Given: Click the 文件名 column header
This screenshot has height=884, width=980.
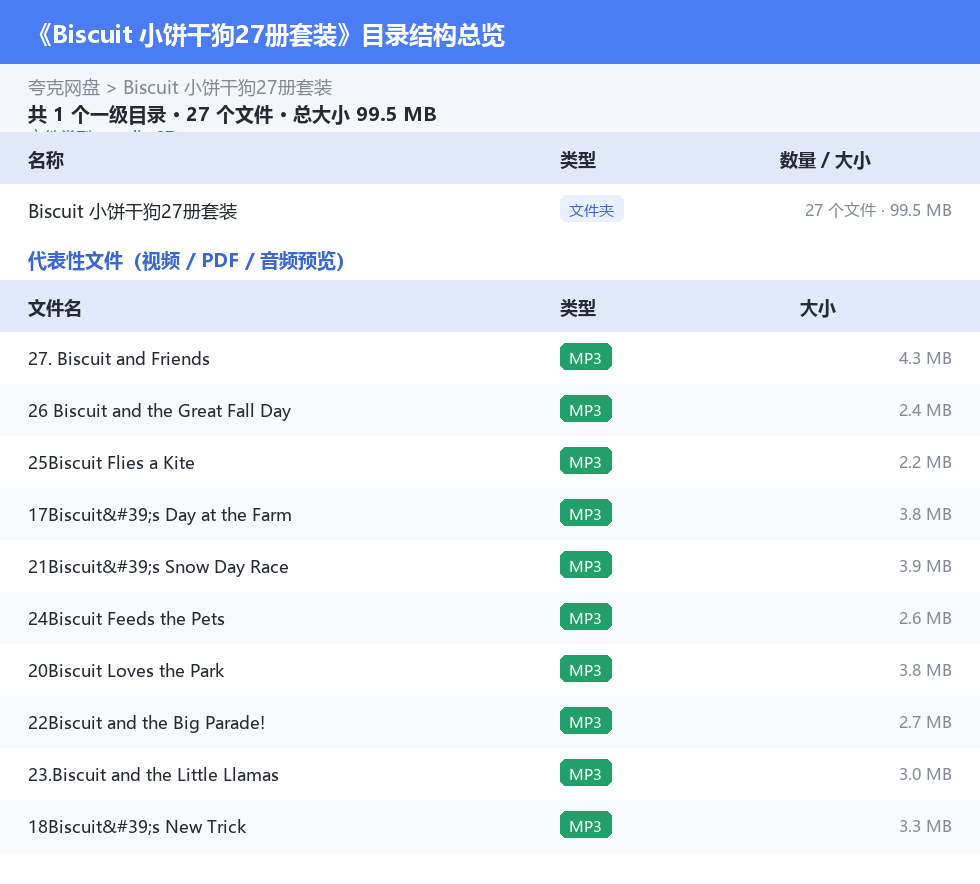Looking at the screenshot, I should (x=54, y=308).
